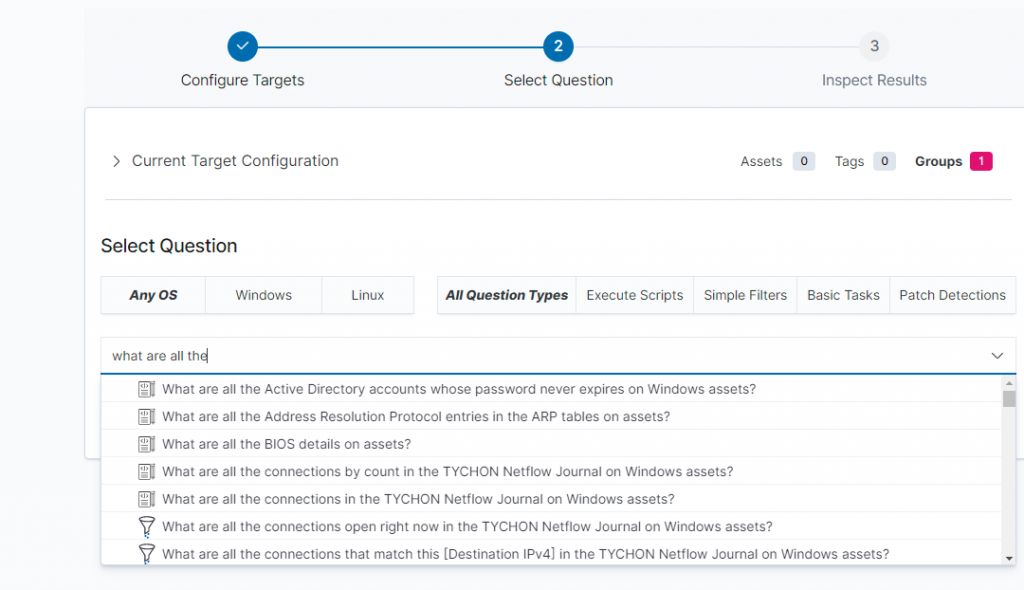Viewport: 1024px width, 590px height.
Task: Click script icon beside Active Directory accounts question
Action: click(x=146, y=389)
